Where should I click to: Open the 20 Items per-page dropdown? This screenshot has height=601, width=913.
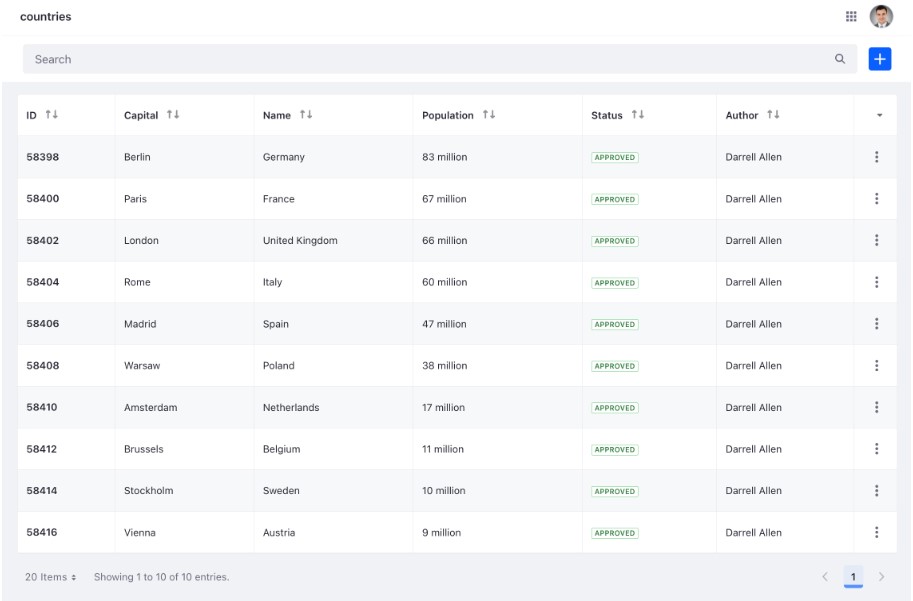(x=51, y=577)
